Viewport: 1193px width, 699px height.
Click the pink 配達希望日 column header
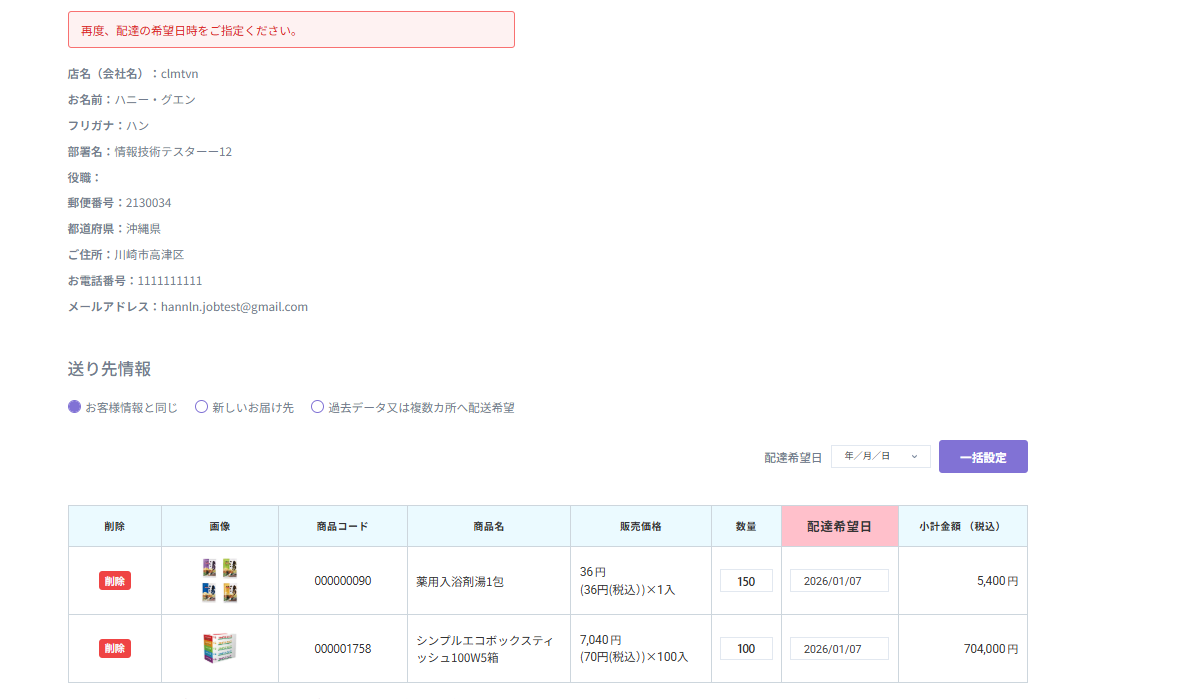[x=839, y=526]
